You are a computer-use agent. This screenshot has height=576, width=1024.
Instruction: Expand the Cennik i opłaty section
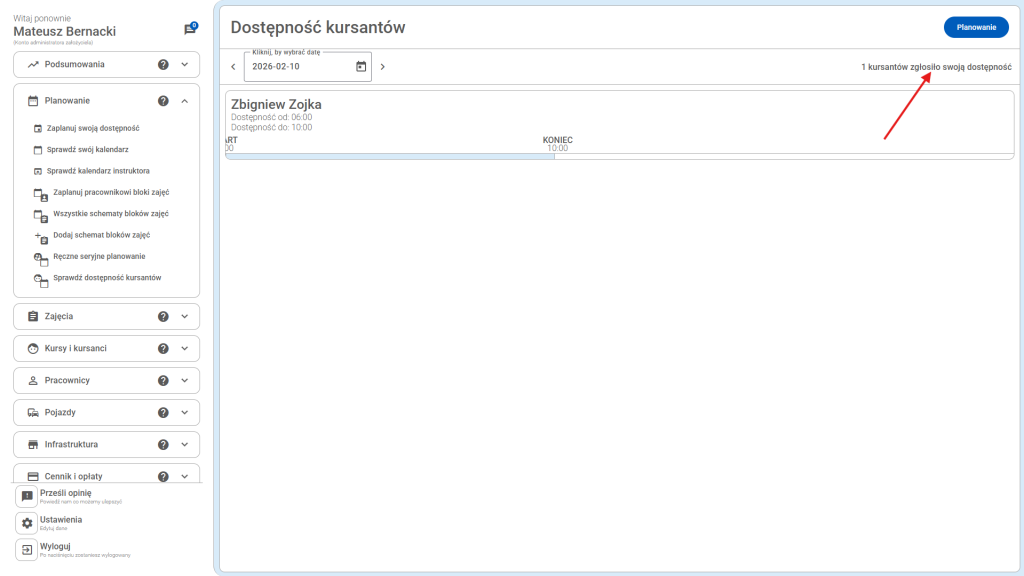(x=185, y=477)
